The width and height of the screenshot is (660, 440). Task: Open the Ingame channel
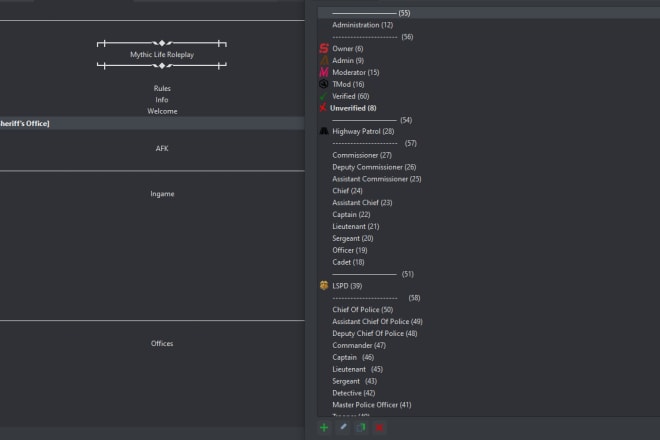tap(162, 194)
